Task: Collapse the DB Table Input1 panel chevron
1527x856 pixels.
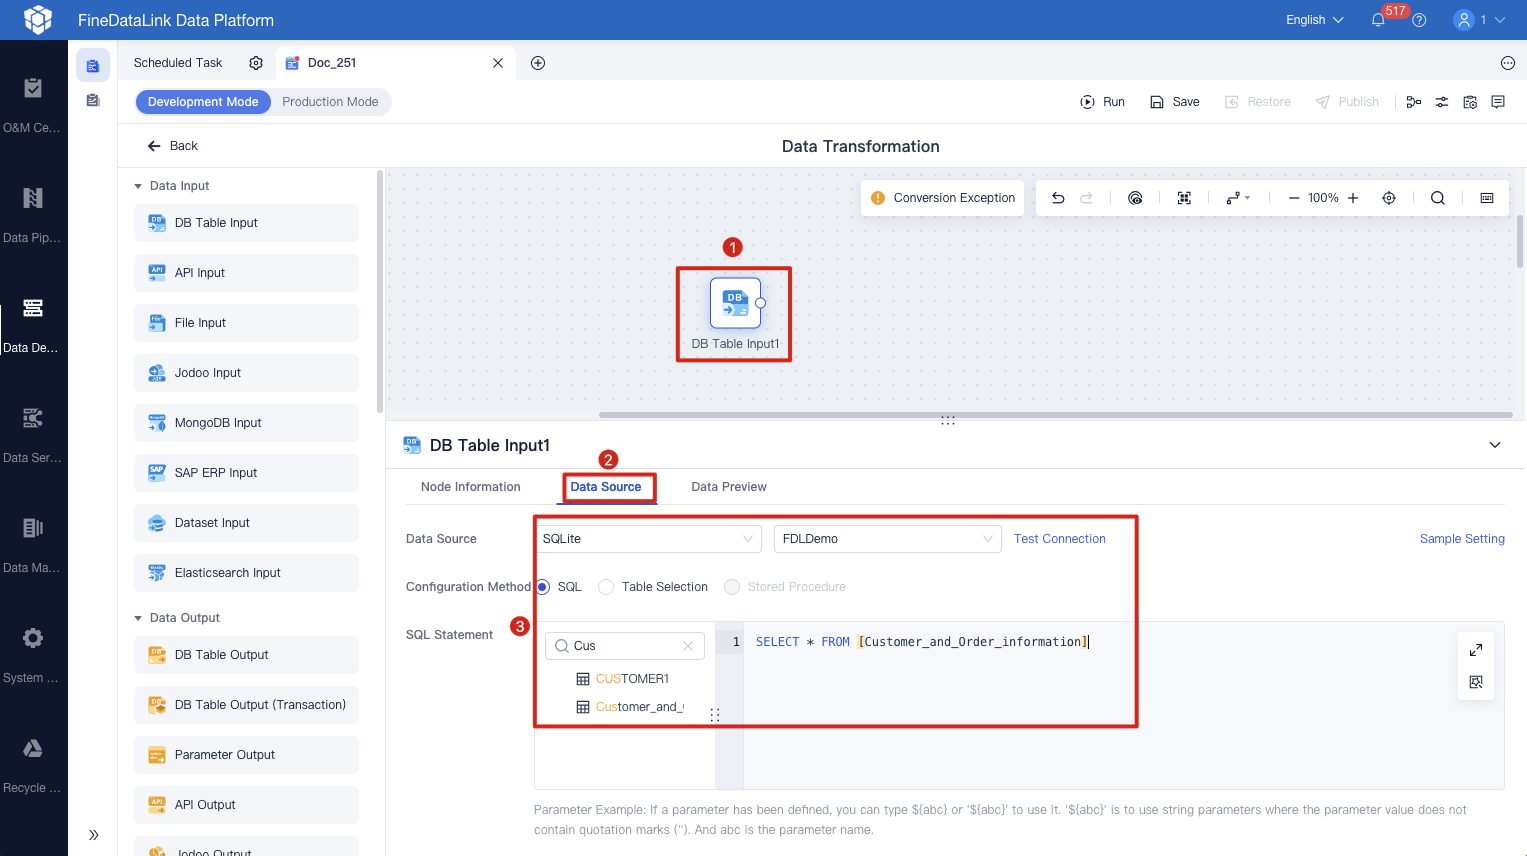Action: (1495, 445)
